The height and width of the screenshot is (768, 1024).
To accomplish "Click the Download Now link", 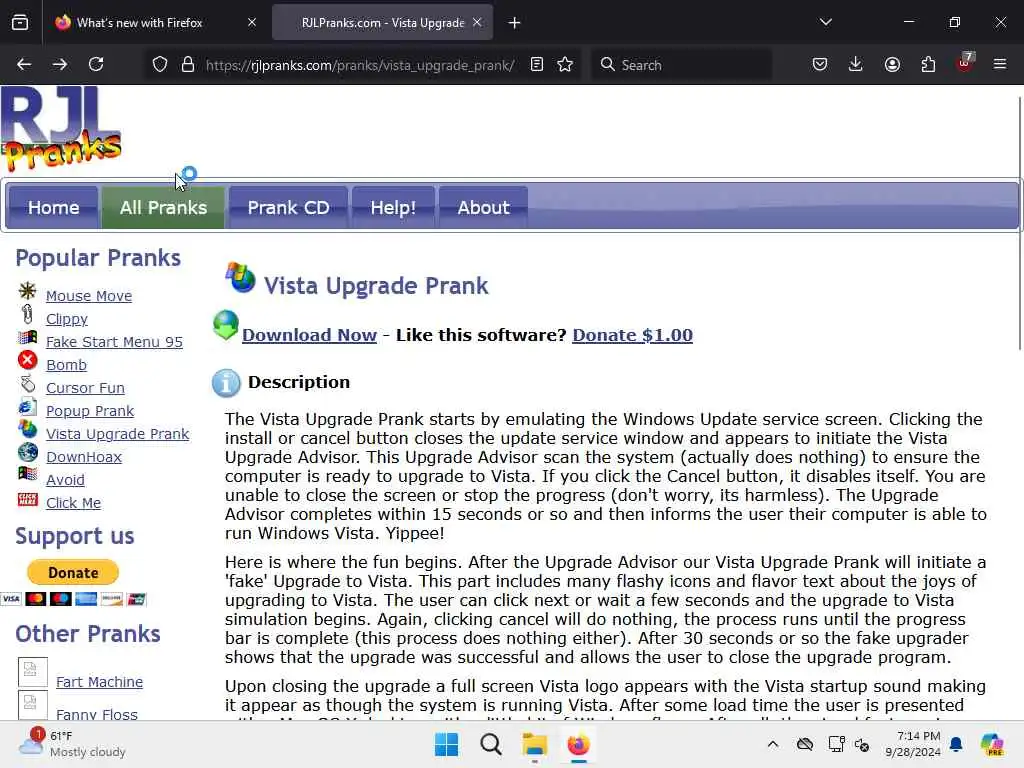I will 310,335.
